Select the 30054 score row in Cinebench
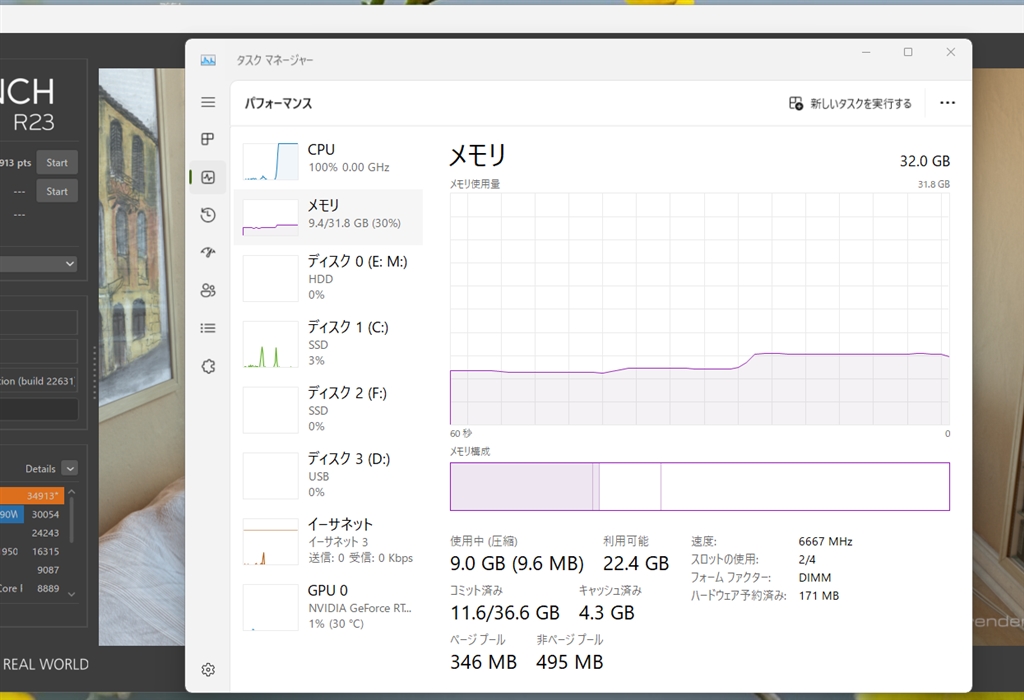Viewport: 1024px width, 700px height. point(32,515)
